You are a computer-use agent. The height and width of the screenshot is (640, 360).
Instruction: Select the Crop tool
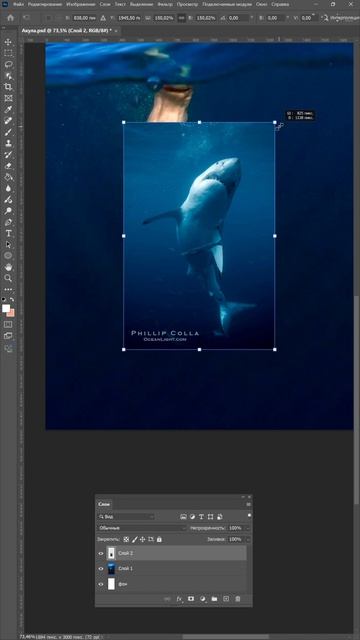(x=8, y=87)
